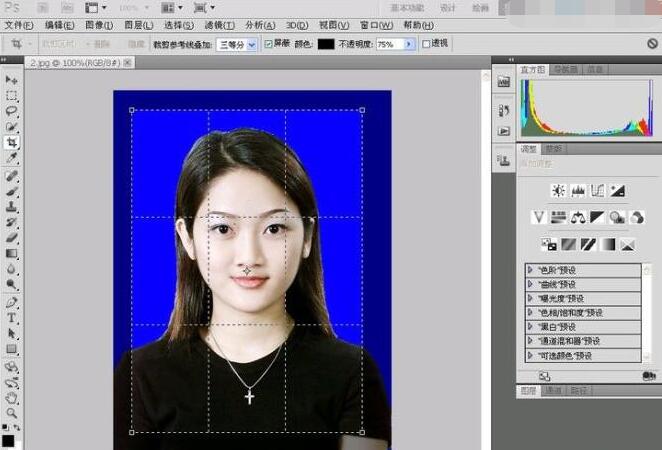Select the Gradient tool
Viewport: 662px width, 450px height.
(11, 253)
